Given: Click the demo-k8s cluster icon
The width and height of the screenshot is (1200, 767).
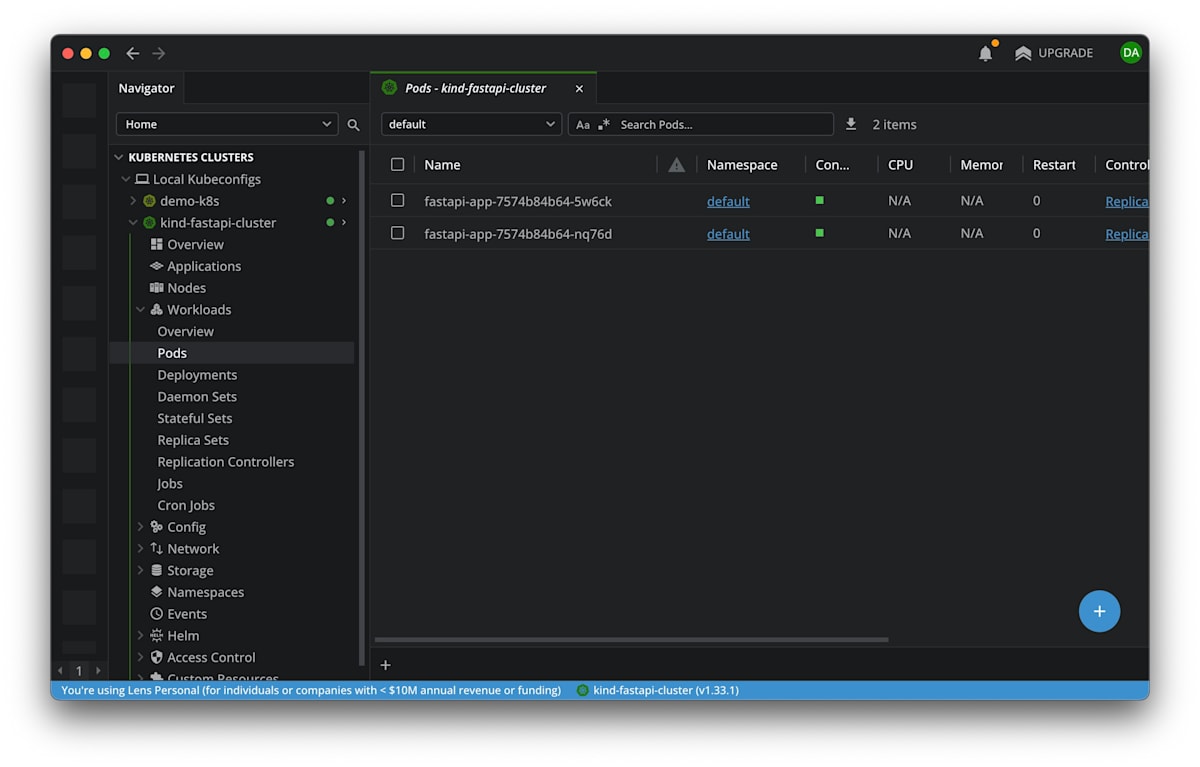Looking at the screenshot, I should coord(150,201).
